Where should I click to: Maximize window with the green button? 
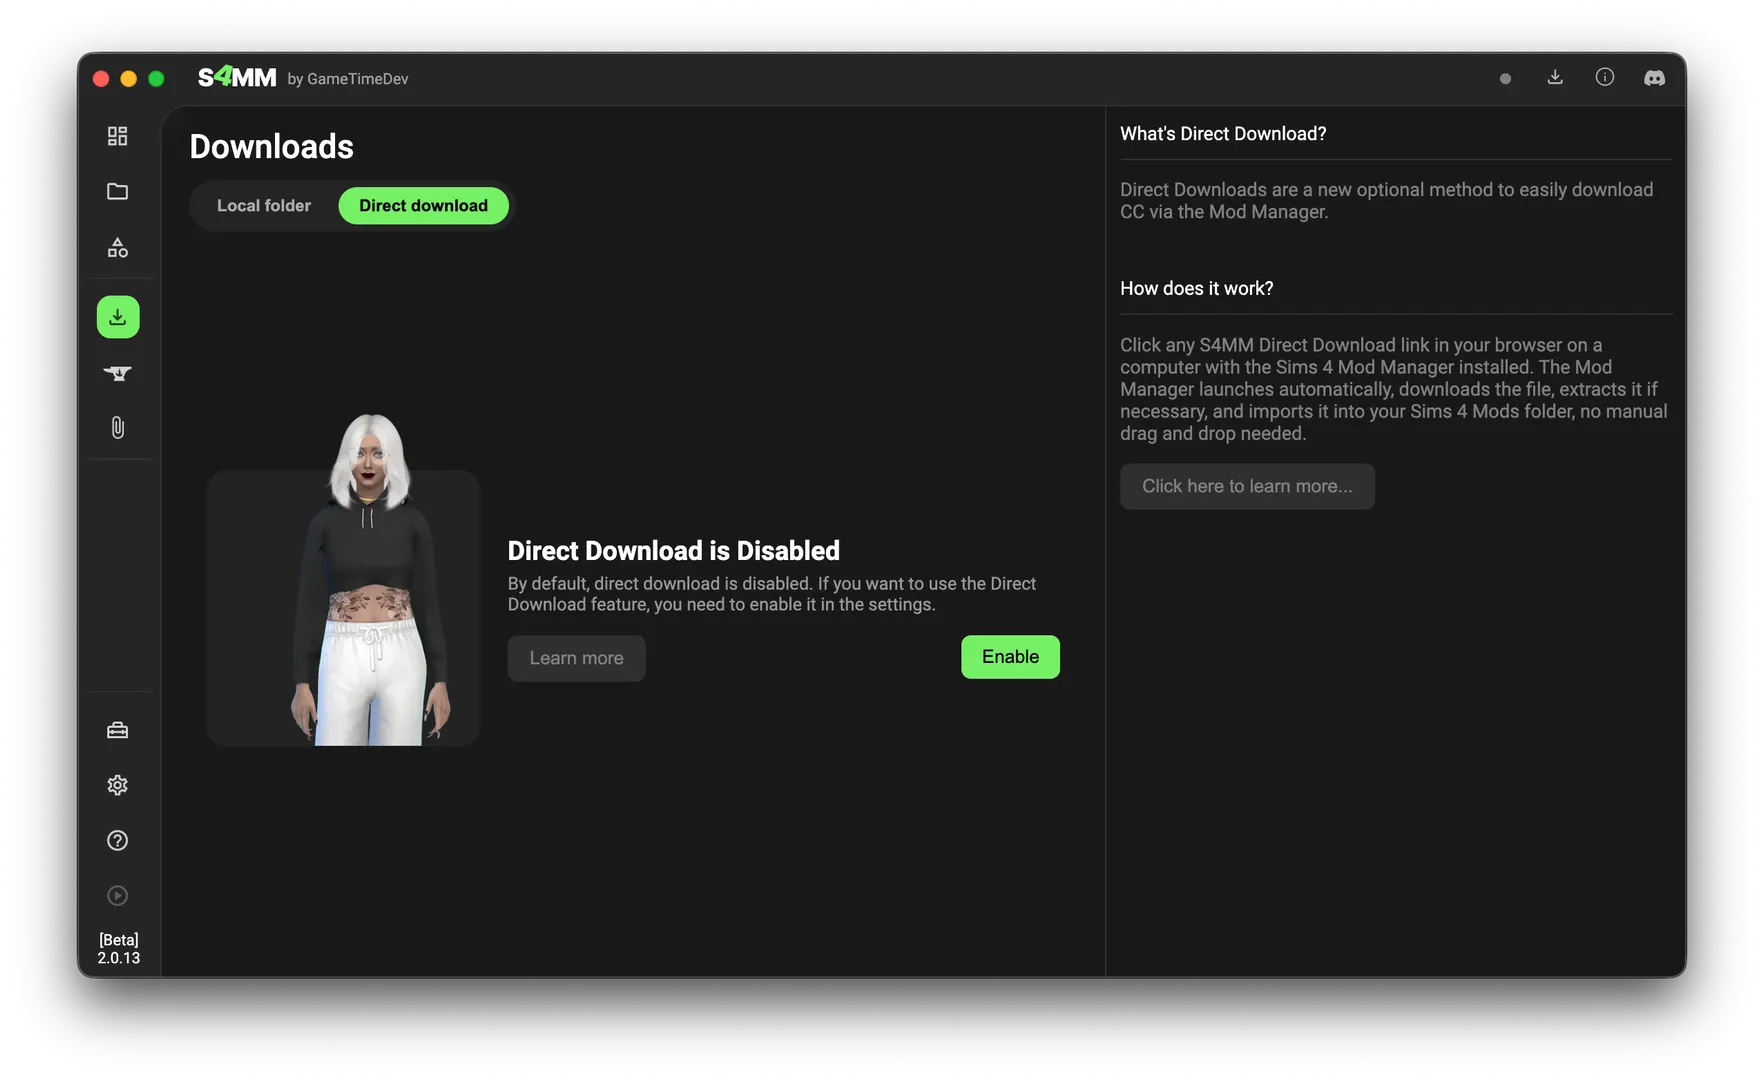pyautogui.click(x=156, y=79)
